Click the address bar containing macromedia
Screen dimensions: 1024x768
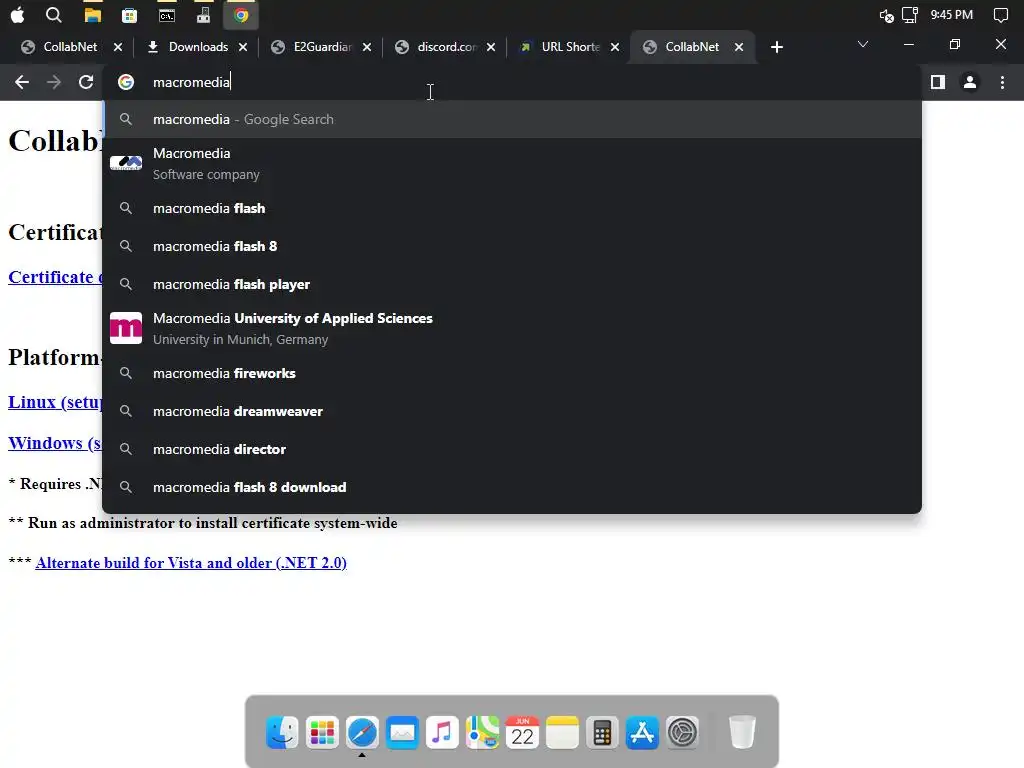click(513, 82)
